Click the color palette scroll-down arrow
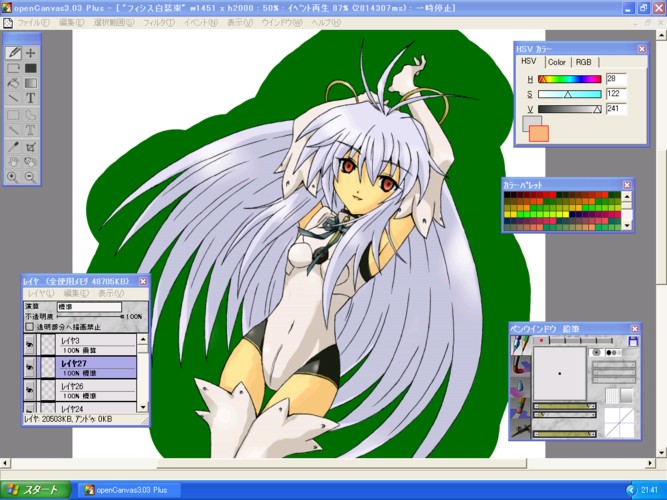The width and height of the screenshot is (667, 500). coord(627,226)
